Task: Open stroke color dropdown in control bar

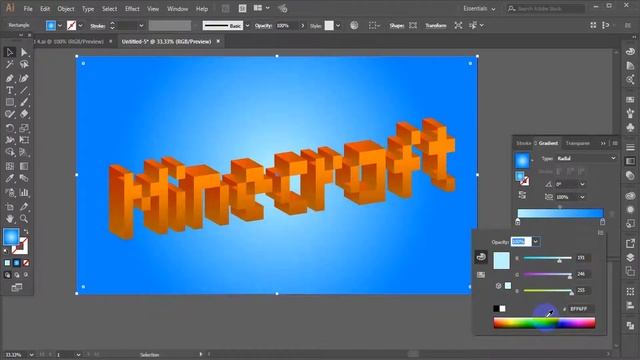Action: [80, 26]
